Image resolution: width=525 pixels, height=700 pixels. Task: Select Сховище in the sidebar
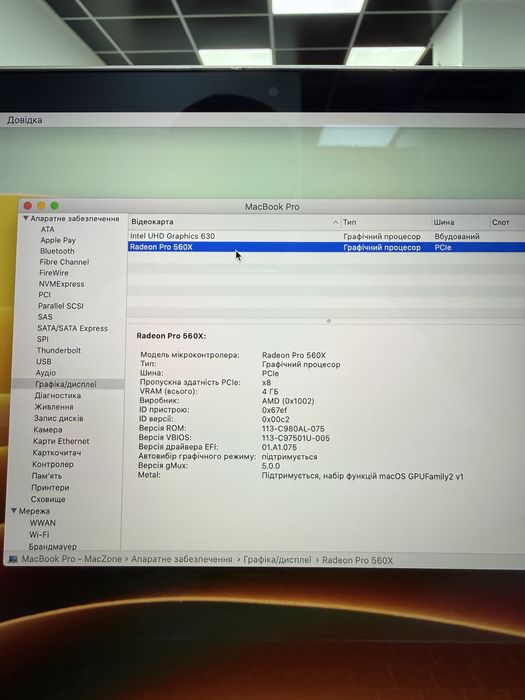48,499
